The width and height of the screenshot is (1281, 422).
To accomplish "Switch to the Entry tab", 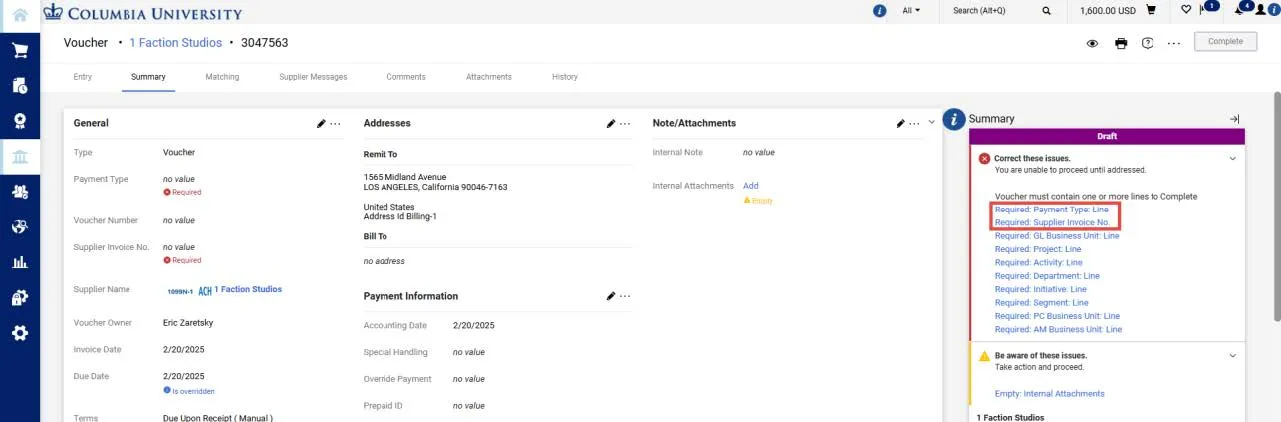I will click(x=83, y=77).
